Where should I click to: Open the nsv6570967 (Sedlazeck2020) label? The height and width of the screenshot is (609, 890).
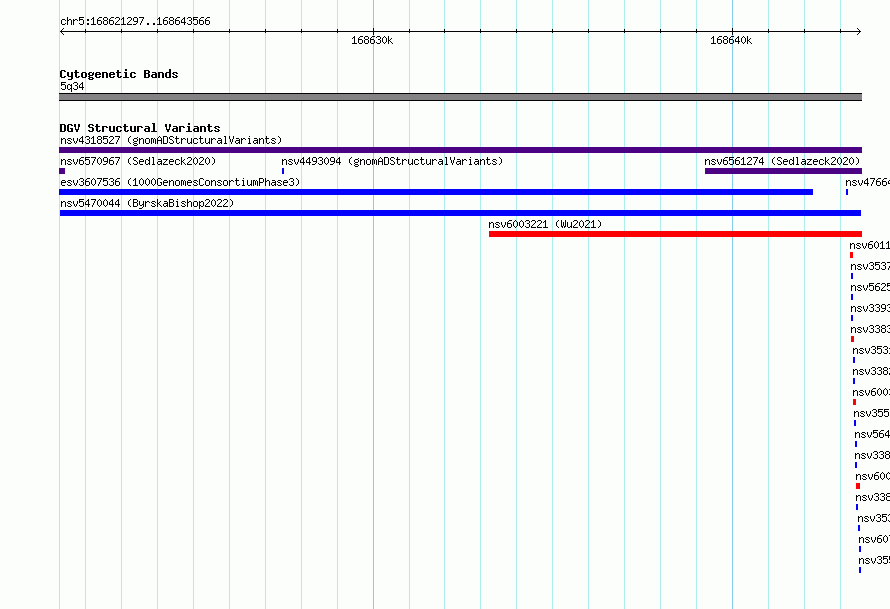138,161
